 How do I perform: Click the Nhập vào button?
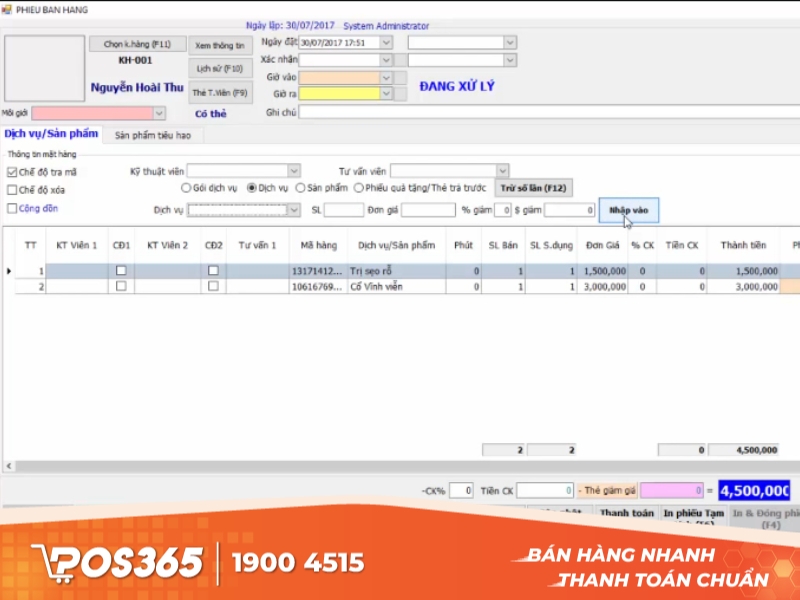(x=628, y=210)
